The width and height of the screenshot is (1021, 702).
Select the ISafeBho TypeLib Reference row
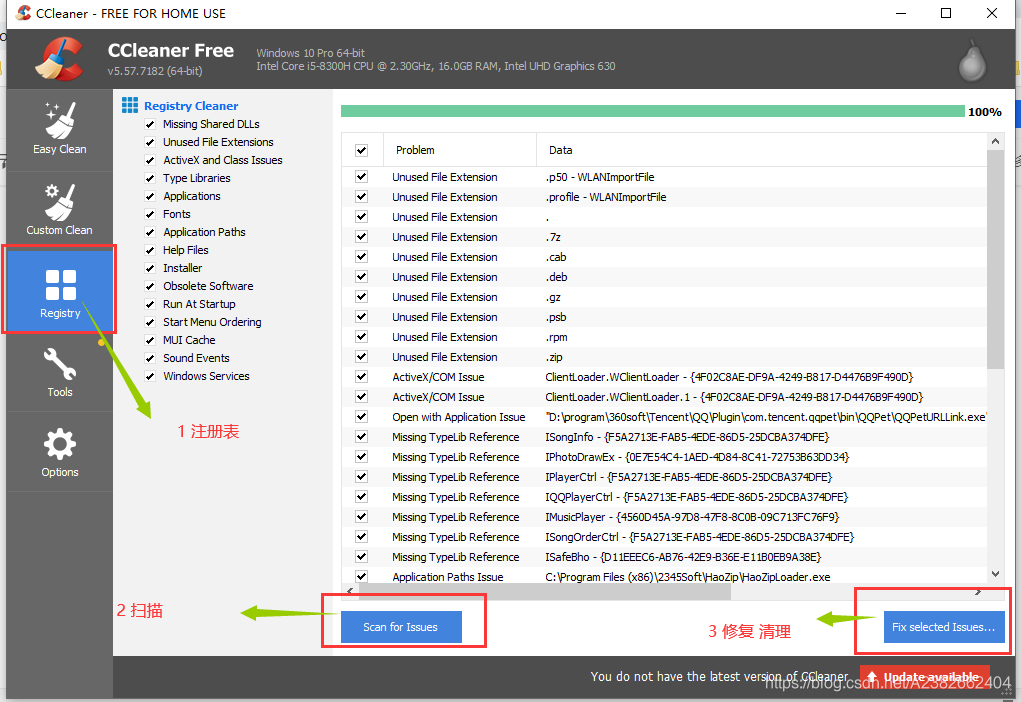[664, 557]
